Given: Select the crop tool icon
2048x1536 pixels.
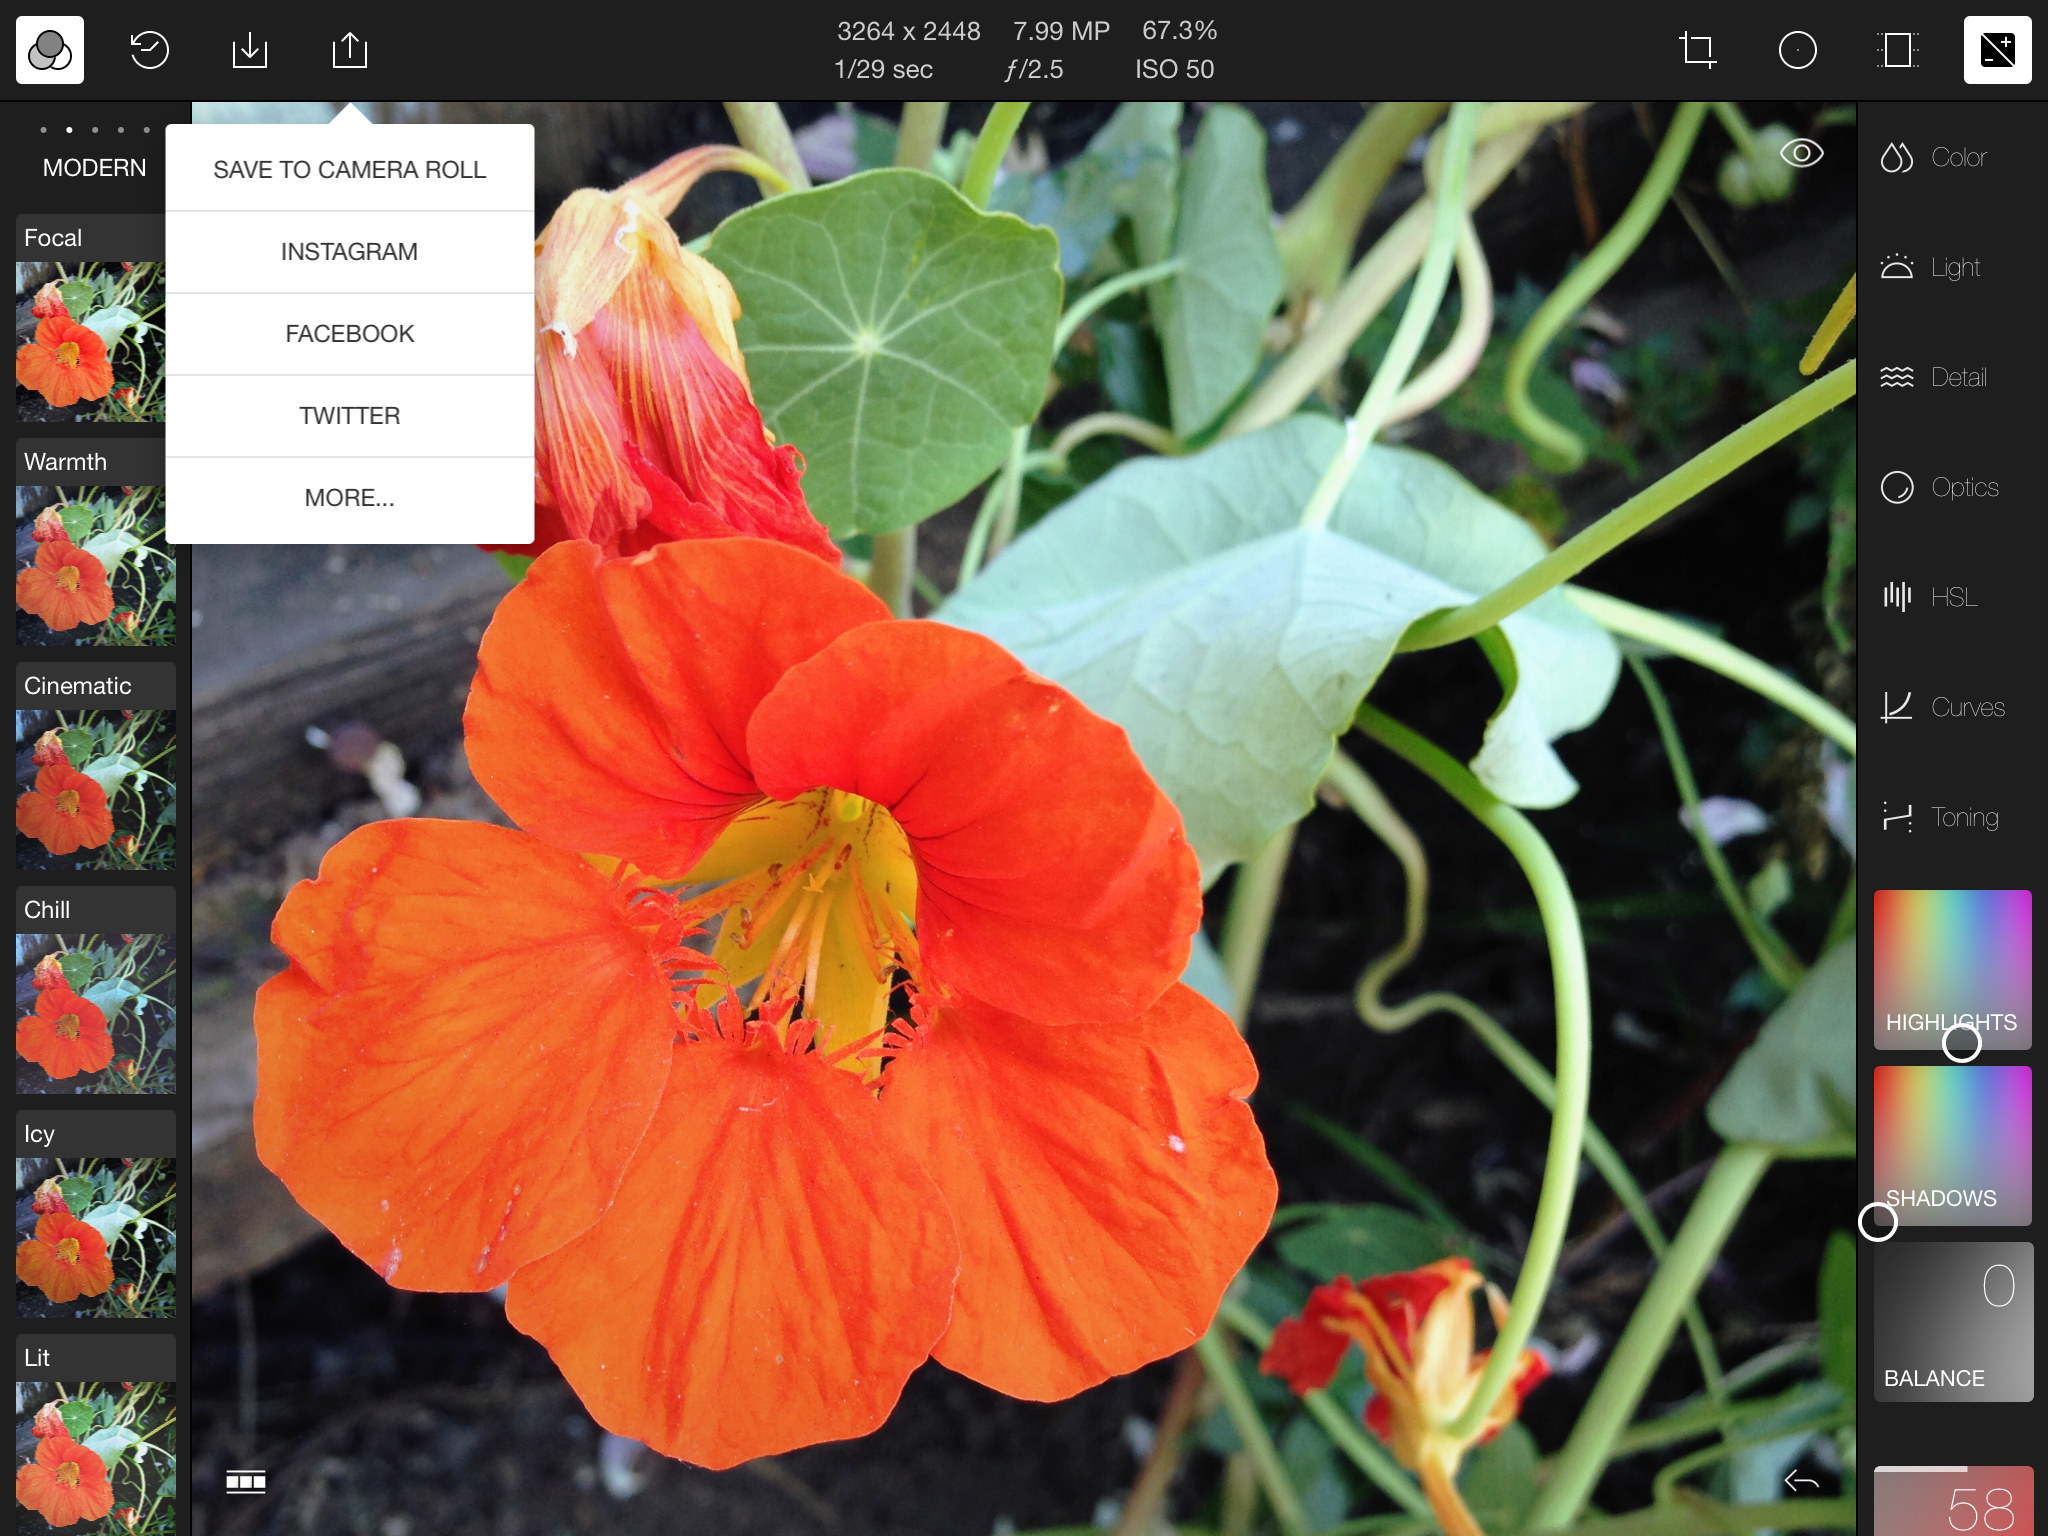Looking at the screenshot, I should click(1698, 50).
